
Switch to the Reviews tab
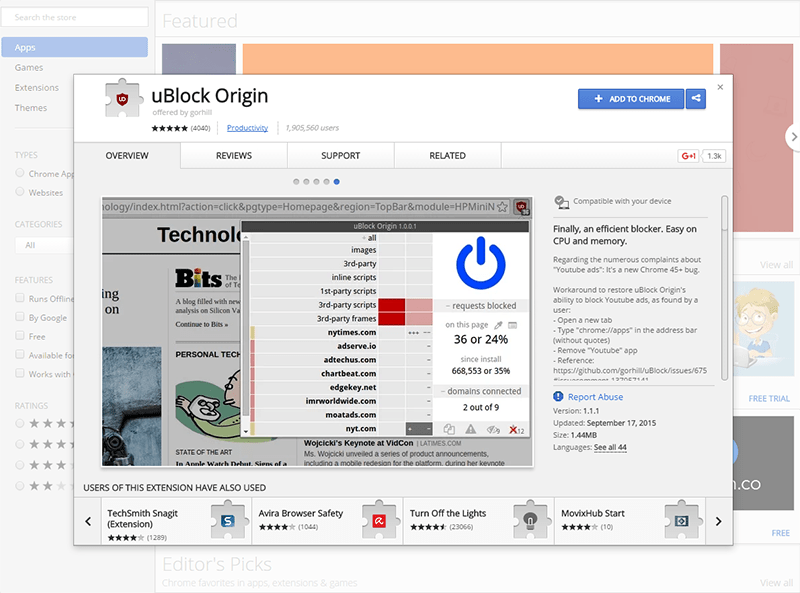[x=233, y=155]
